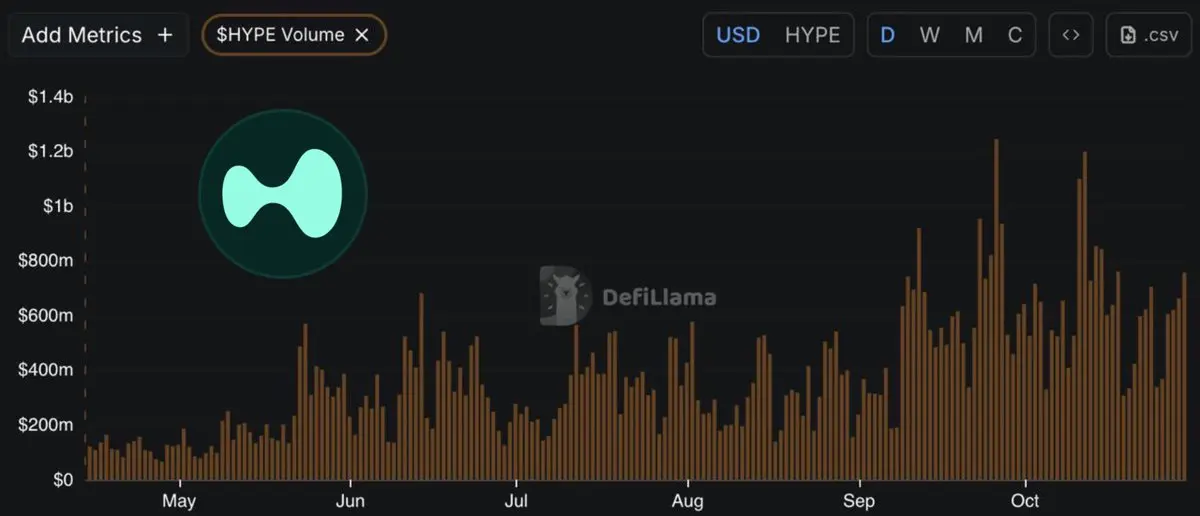1200x516 pixels.
Task: Click the $1.4b y-axis label
Action: 49,97
